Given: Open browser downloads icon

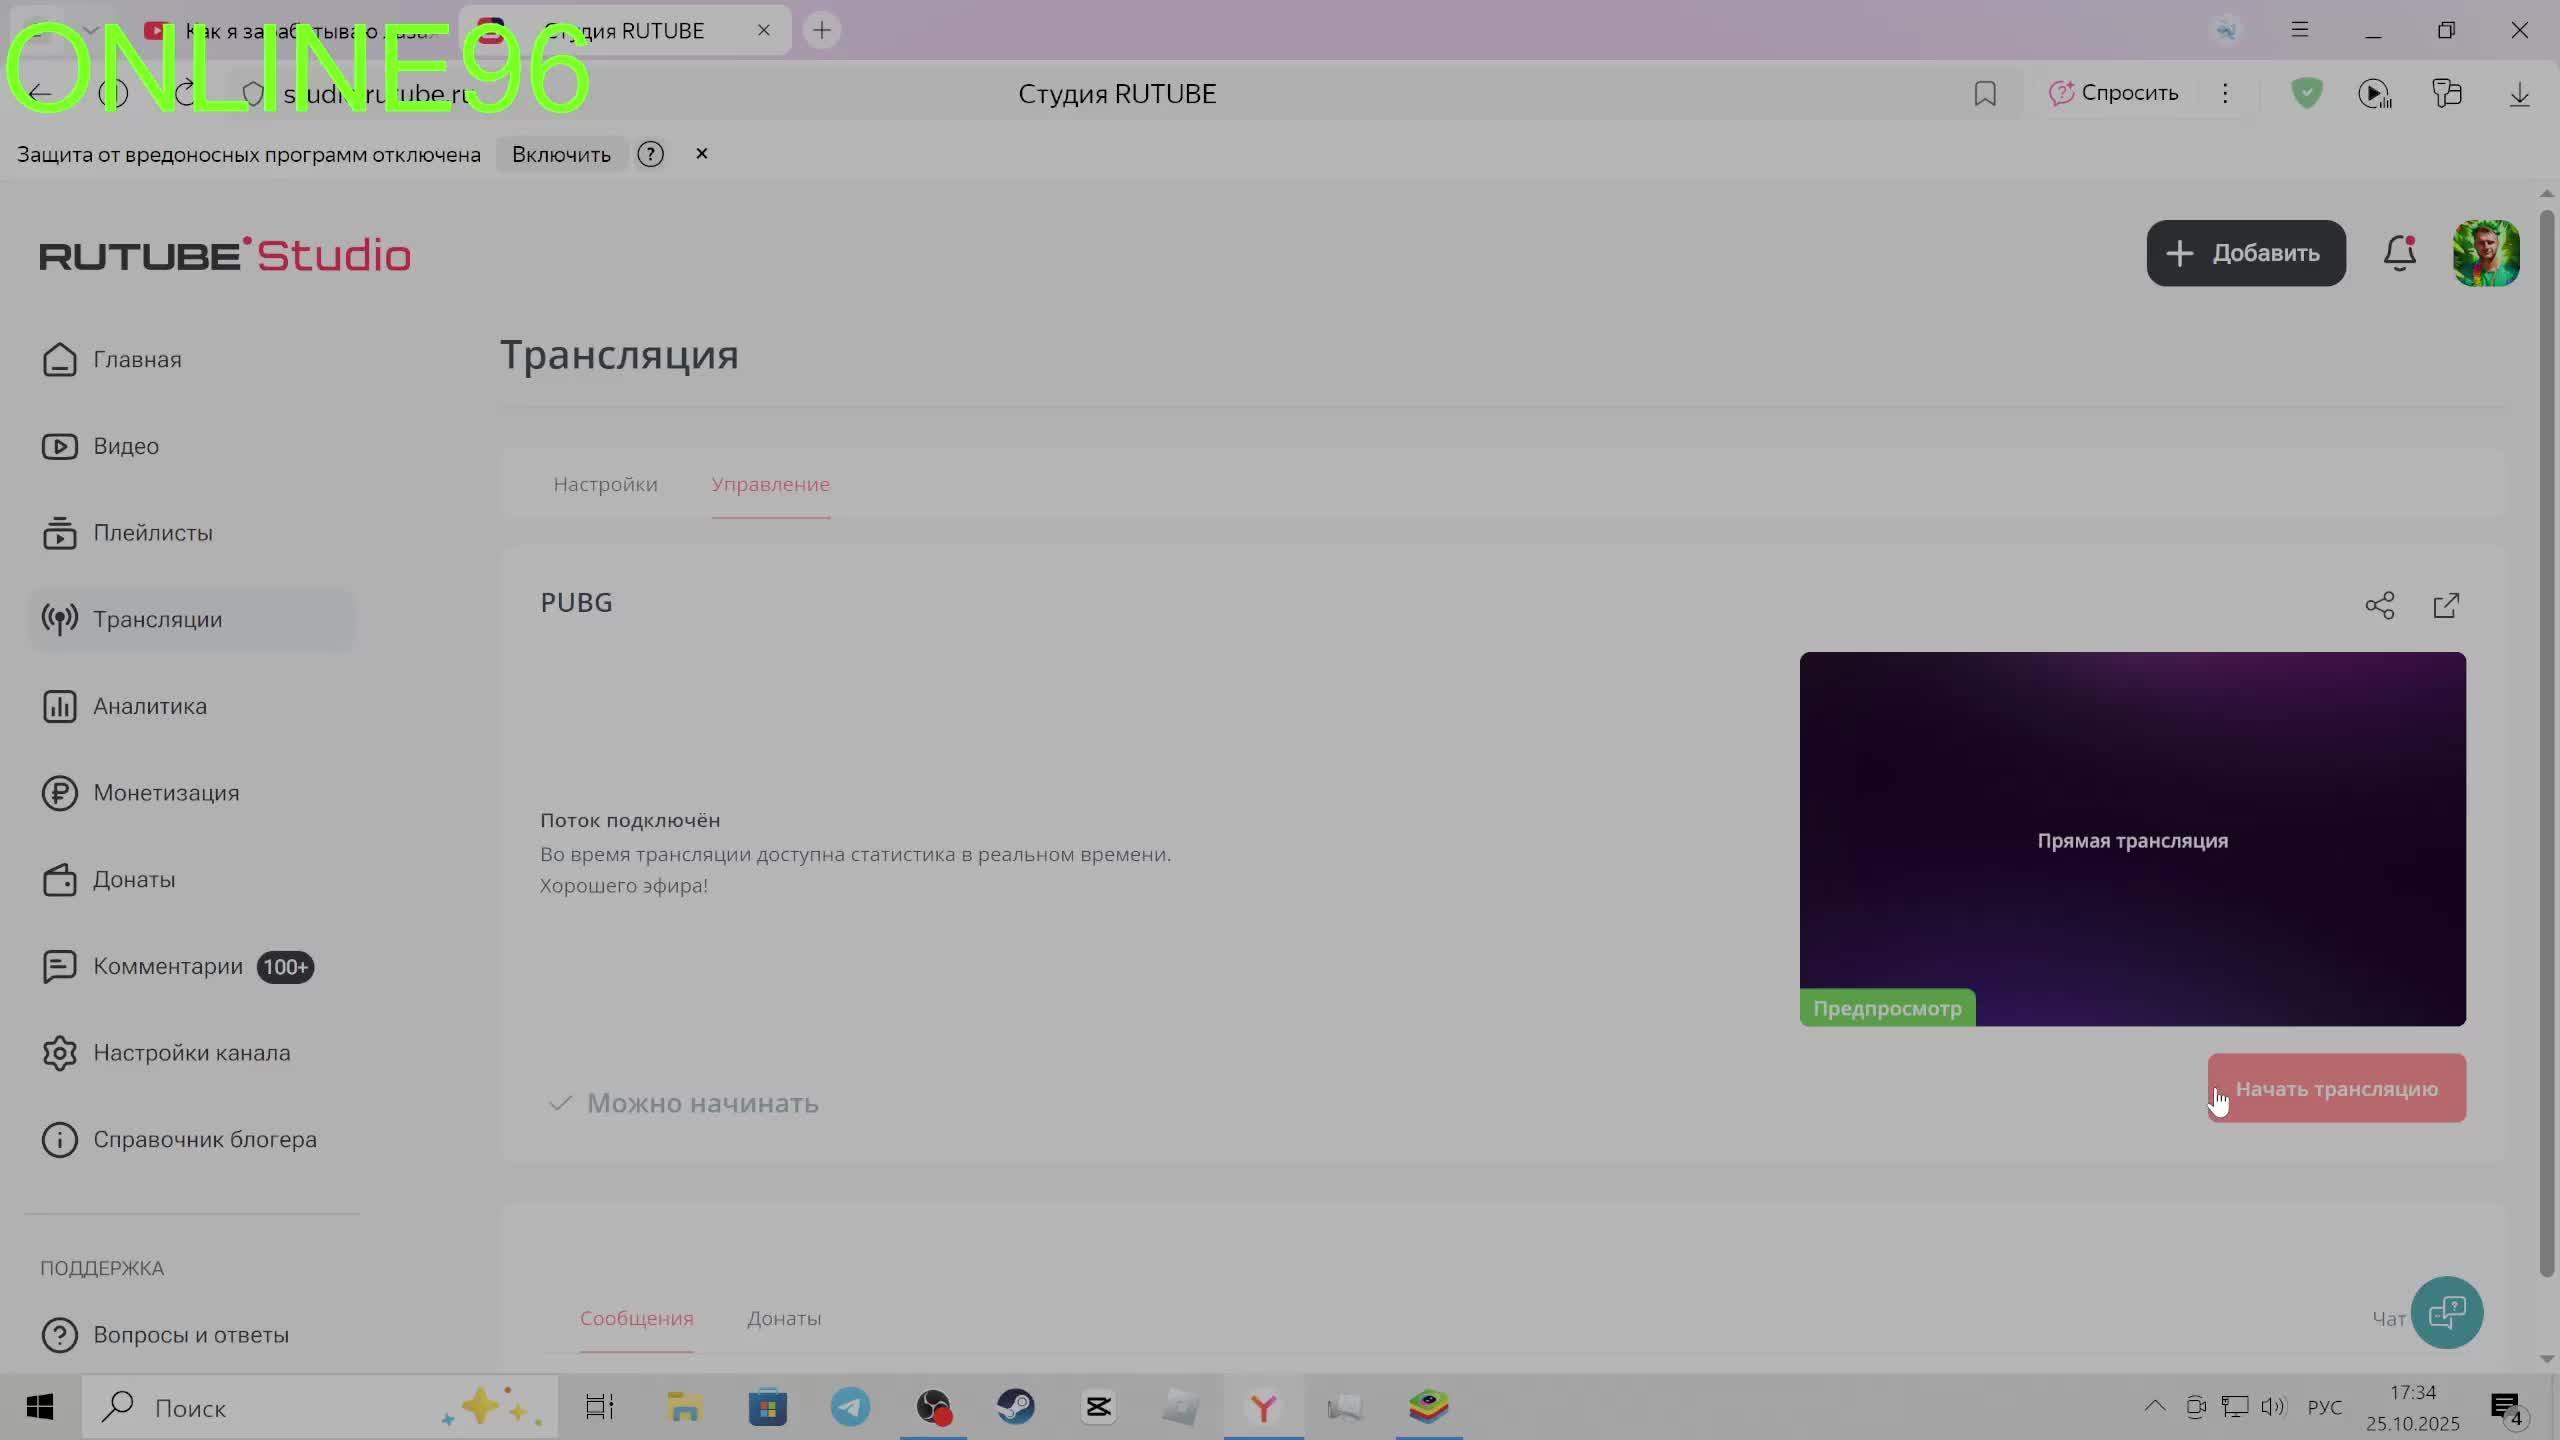Looking at the screenshot, I should coord(2519,94).
